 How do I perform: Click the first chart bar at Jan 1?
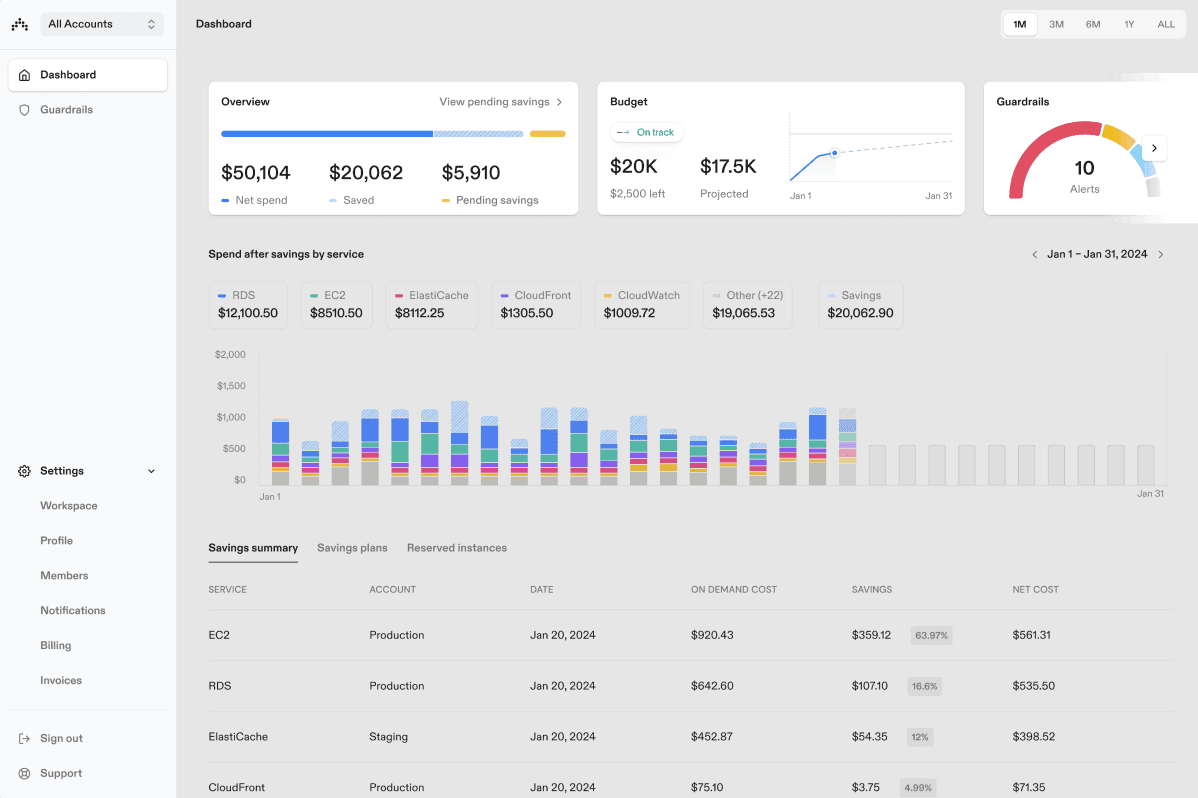[x=280, y=452]
